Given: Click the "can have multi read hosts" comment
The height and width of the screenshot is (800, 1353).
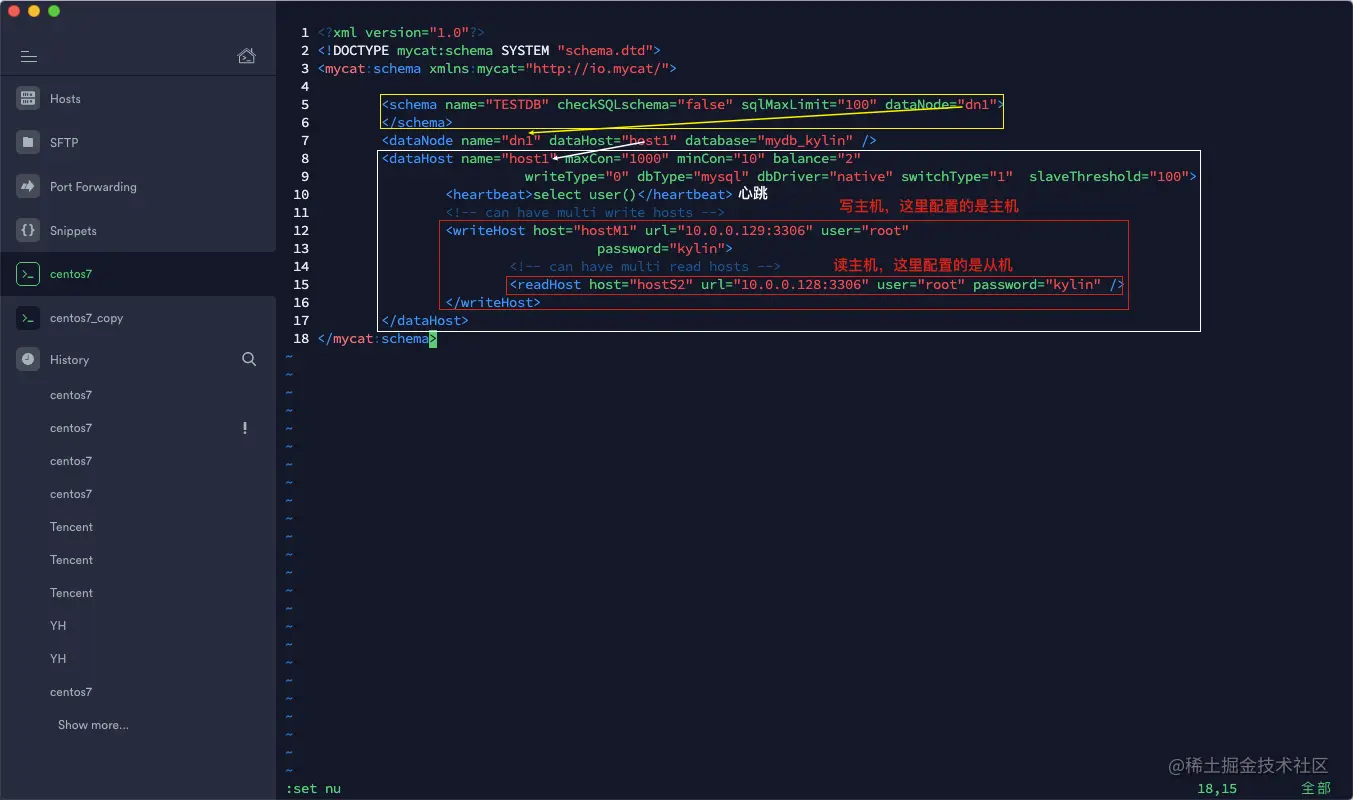Looking at the screenshot, I should click(x=645, y=267).
